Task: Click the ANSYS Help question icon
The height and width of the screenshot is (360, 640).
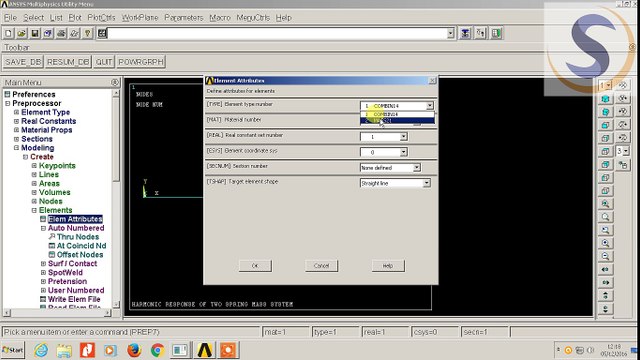Action: 87,33
